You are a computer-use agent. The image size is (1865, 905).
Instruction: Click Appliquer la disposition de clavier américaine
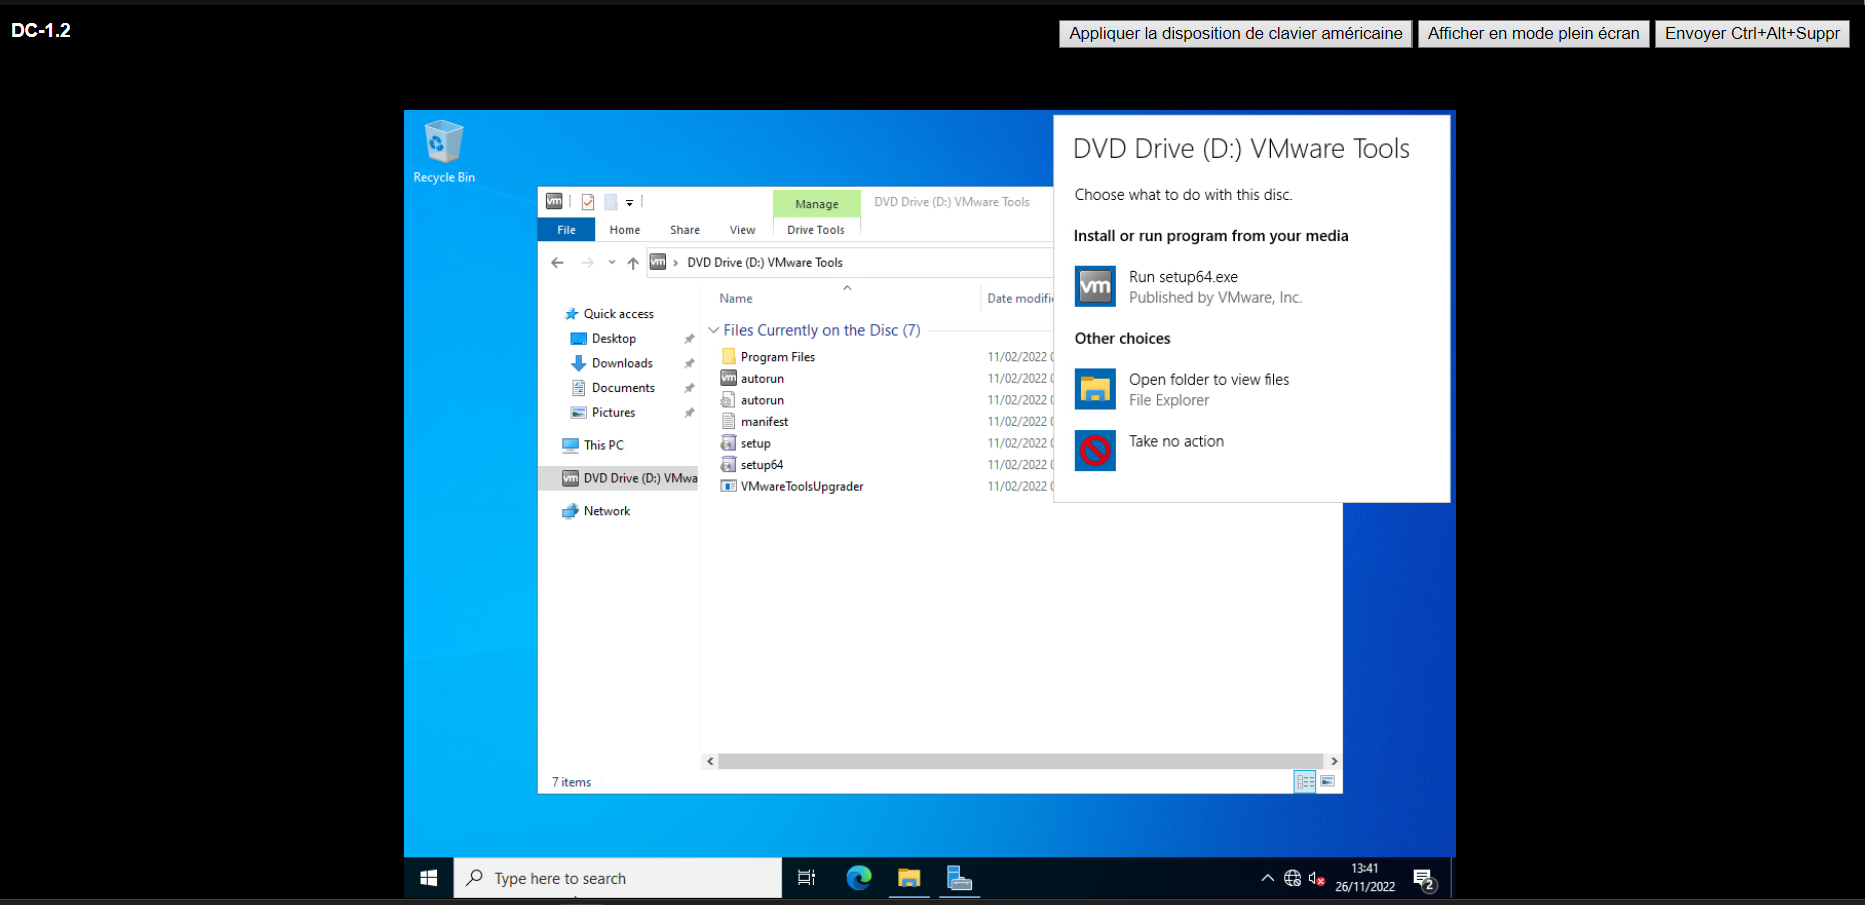coord(1236,33)
